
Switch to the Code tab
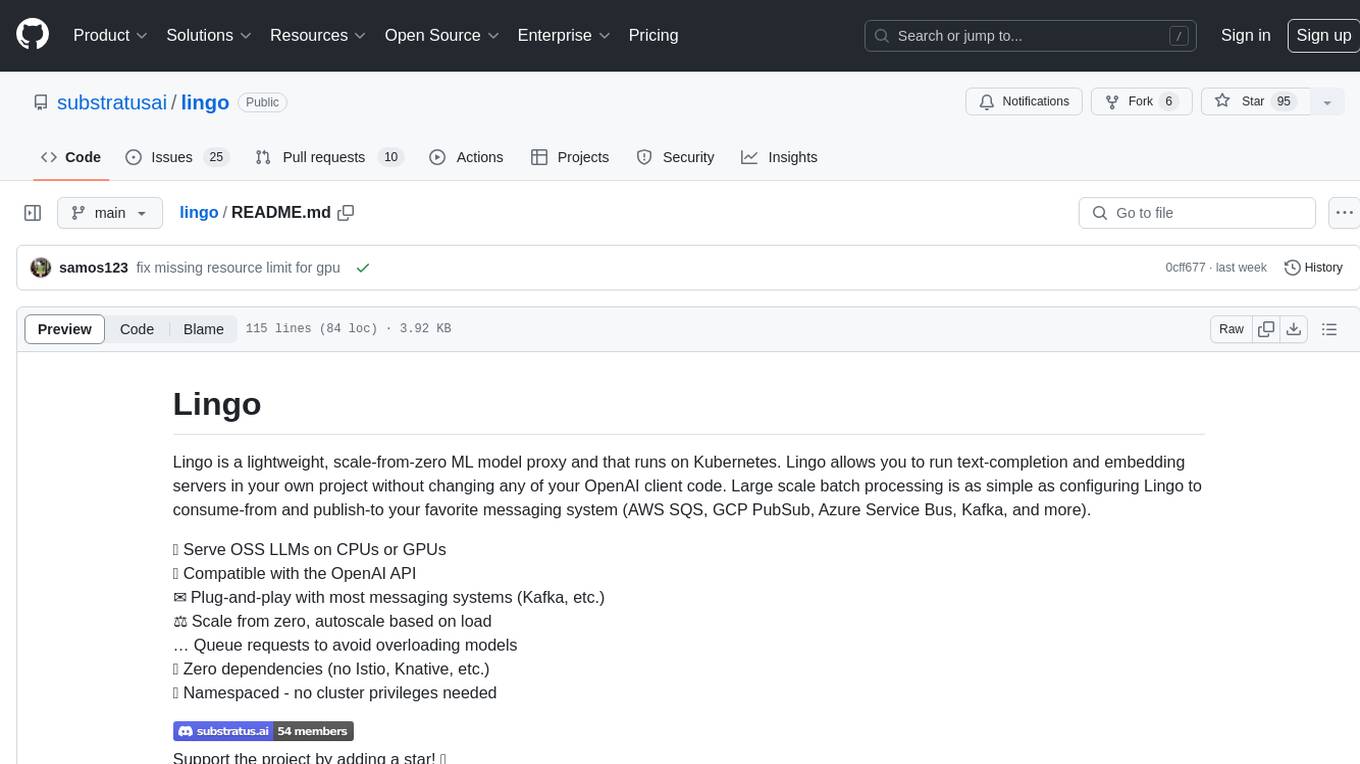71,157
